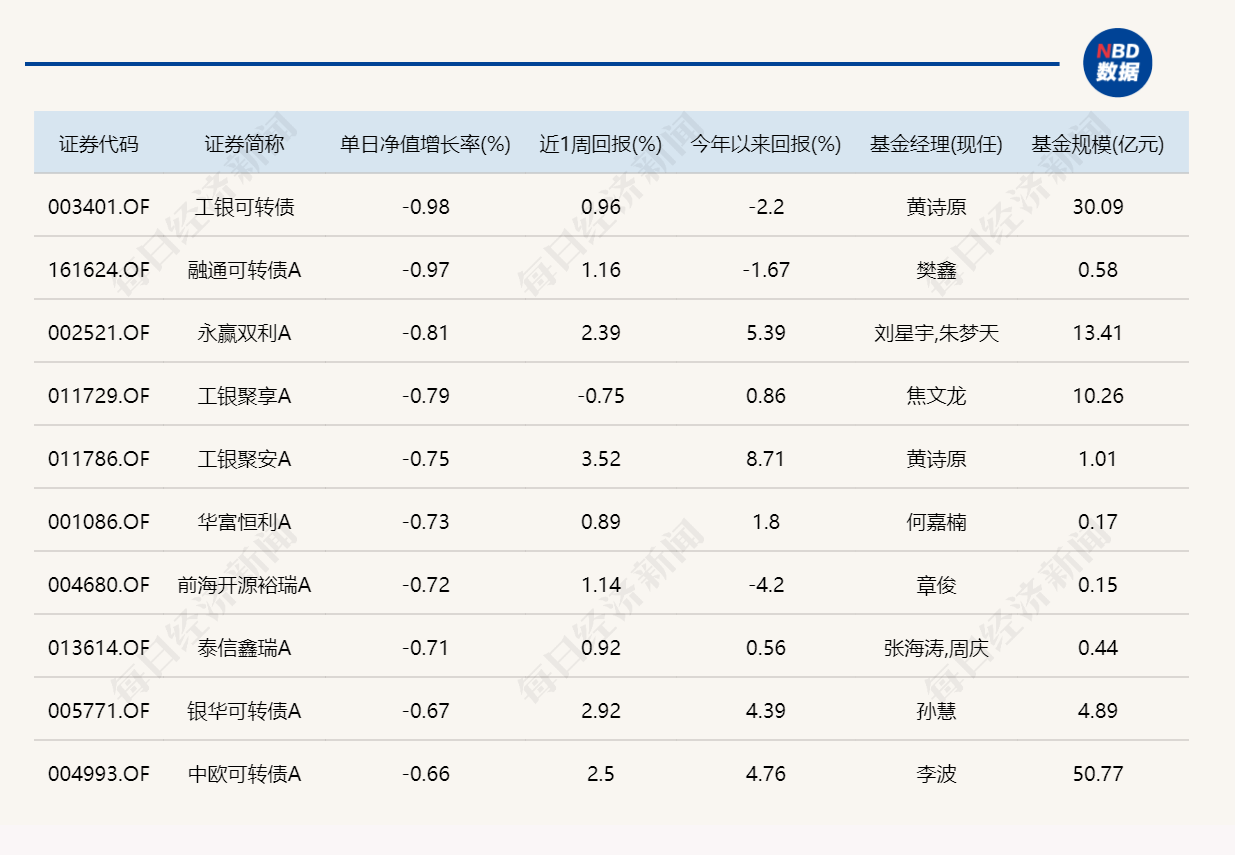Click daily growth value -0.81

[426, 333]
